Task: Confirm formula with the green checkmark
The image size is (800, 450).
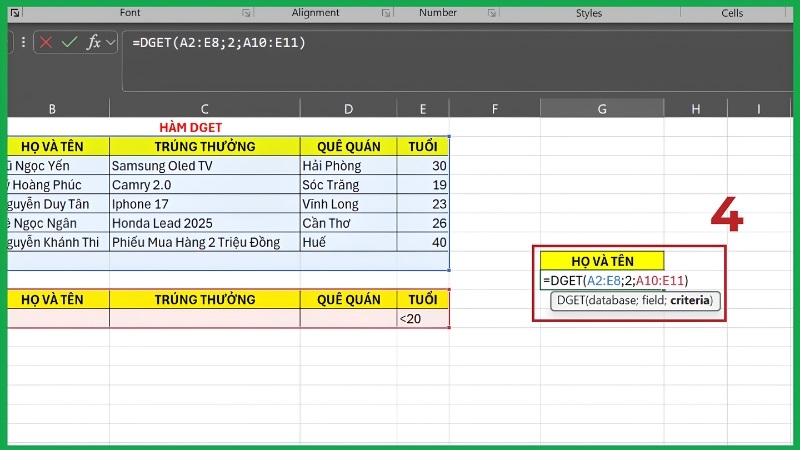Action: tap(69, 42)
